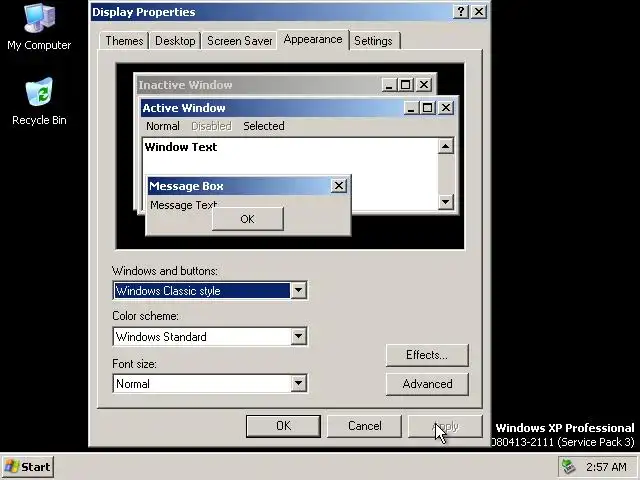The height and width of the screenshot is (480, 640).
Task: Click the Apply button
Action: (x=445, y=426)
